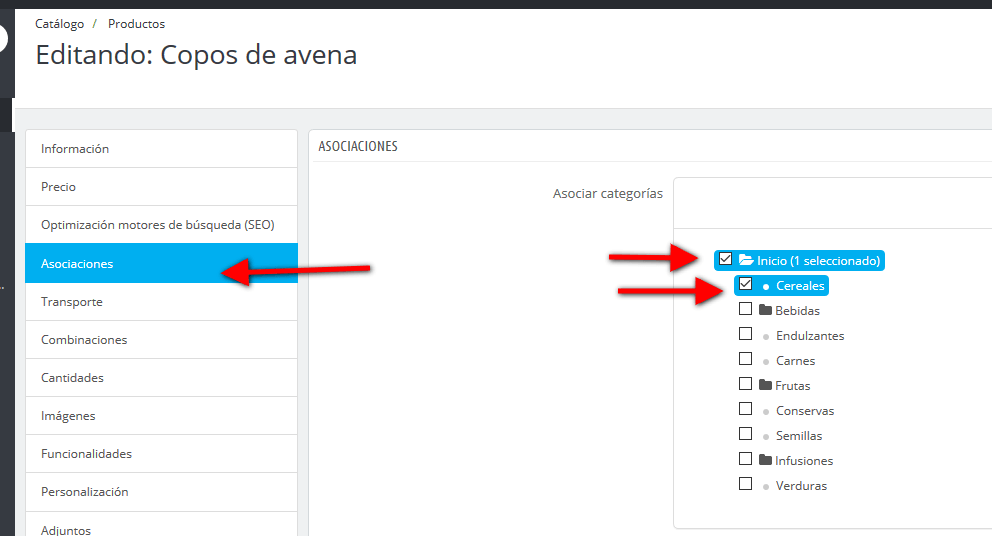Select the Inicio (1 seleccionado) label
The width and height of the screenshot is (992, 536).
pos(819,261)
